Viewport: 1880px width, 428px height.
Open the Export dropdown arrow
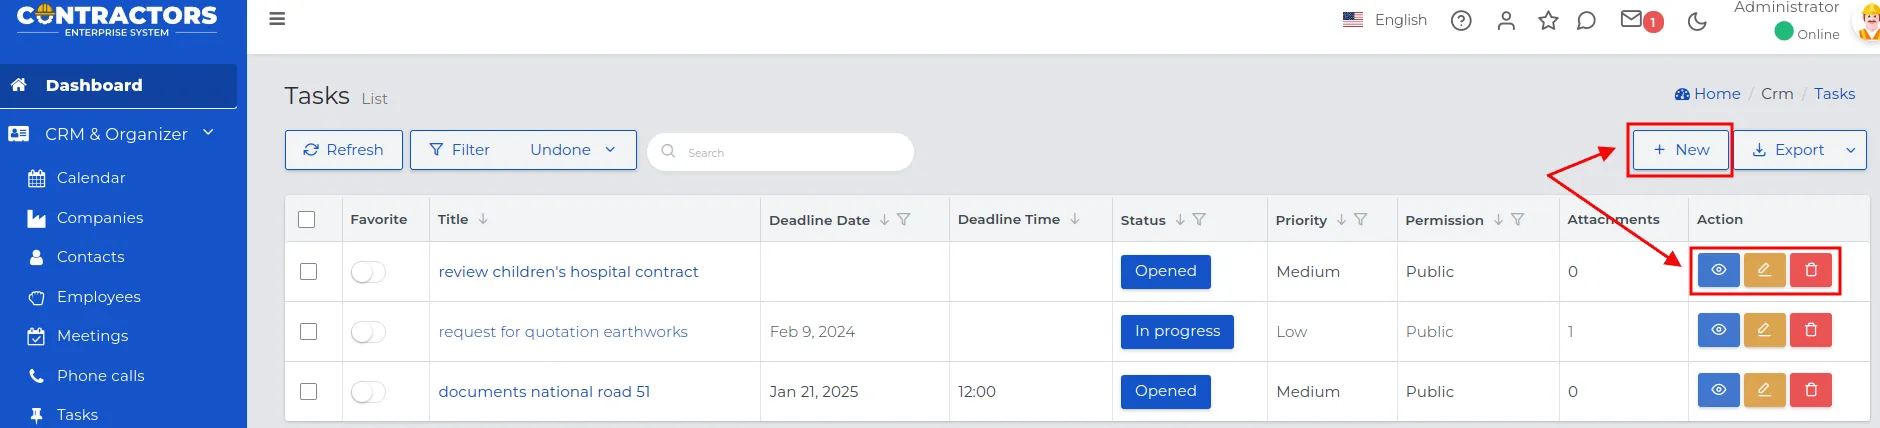(x=1850, y=150)
